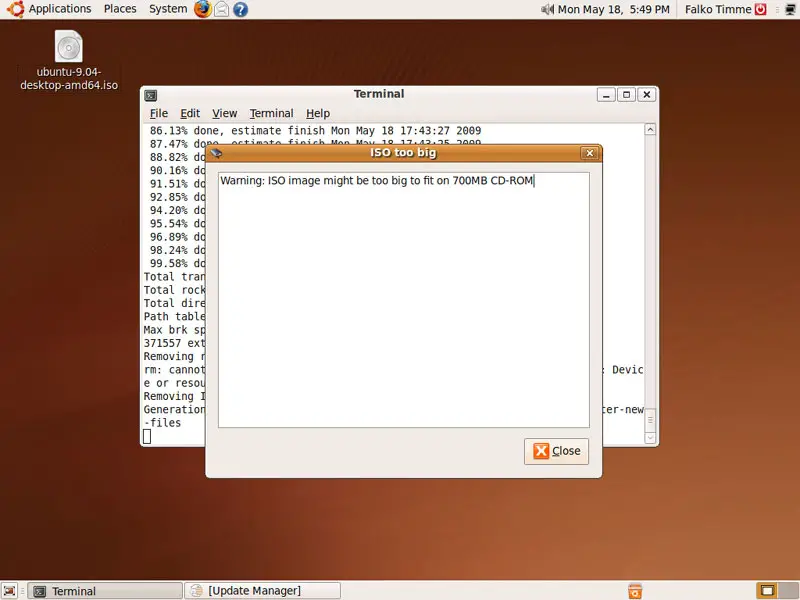
Task: Close the Terminal window
Action: click(646, 95)
